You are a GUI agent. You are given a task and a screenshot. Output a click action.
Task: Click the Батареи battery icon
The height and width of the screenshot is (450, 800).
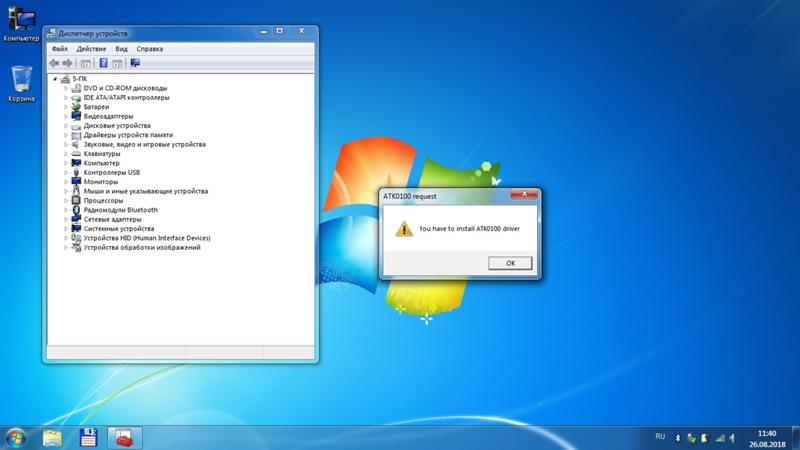pos(76,107)
